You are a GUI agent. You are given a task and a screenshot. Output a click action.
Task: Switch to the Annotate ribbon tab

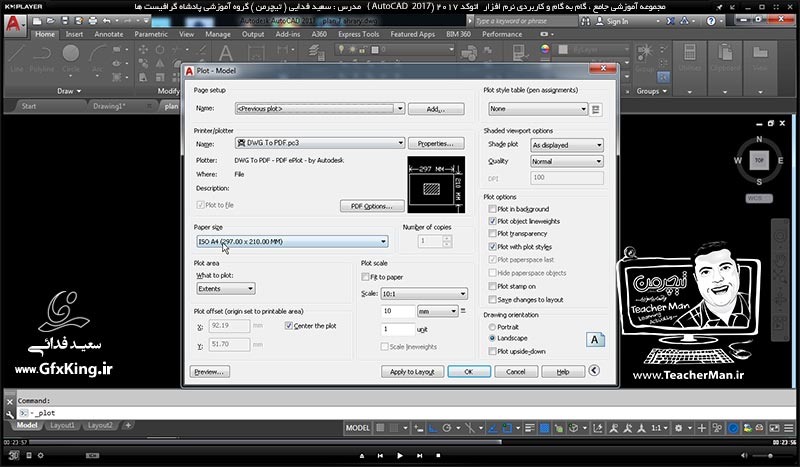tap(109, 34)
